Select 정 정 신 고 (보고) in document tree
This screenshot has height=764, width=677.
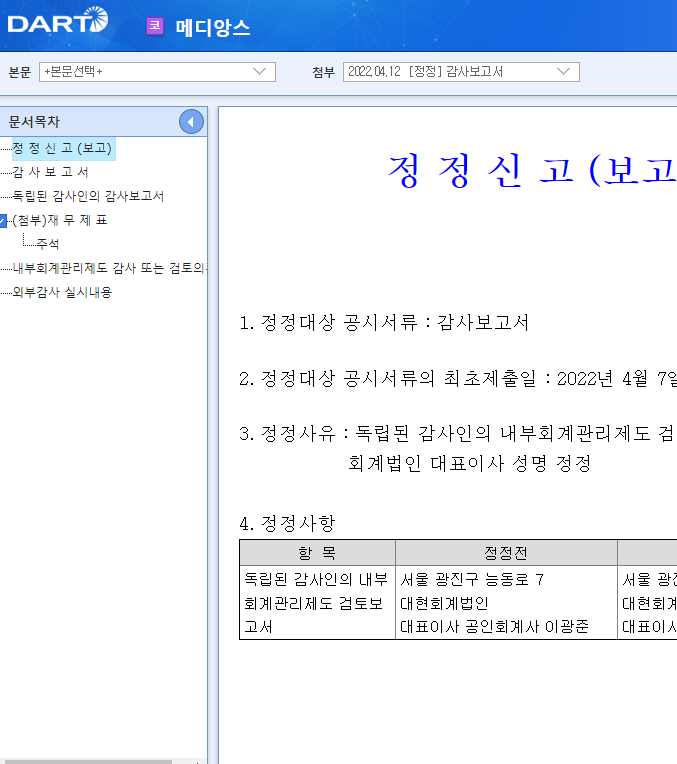click(x=63, y=148)
